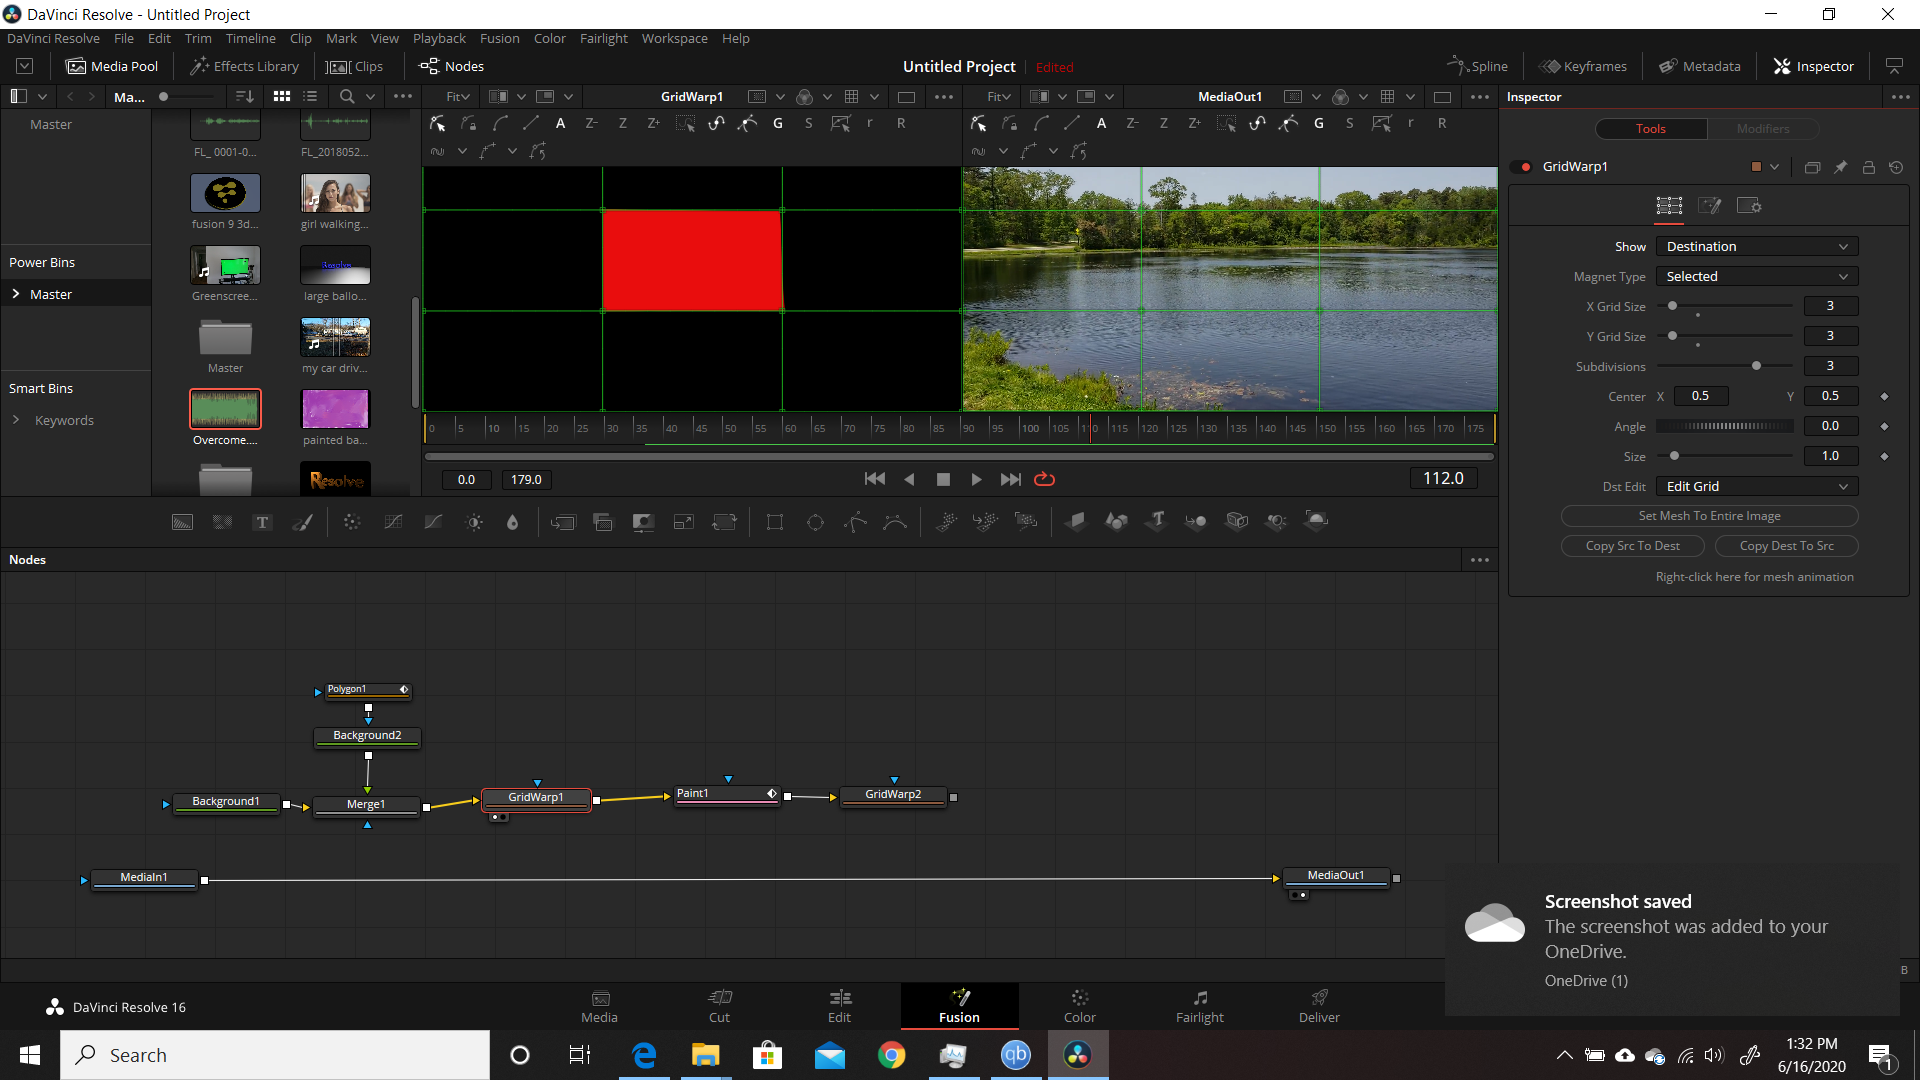Open the right viewer Fit zoom dropdown

999,97
